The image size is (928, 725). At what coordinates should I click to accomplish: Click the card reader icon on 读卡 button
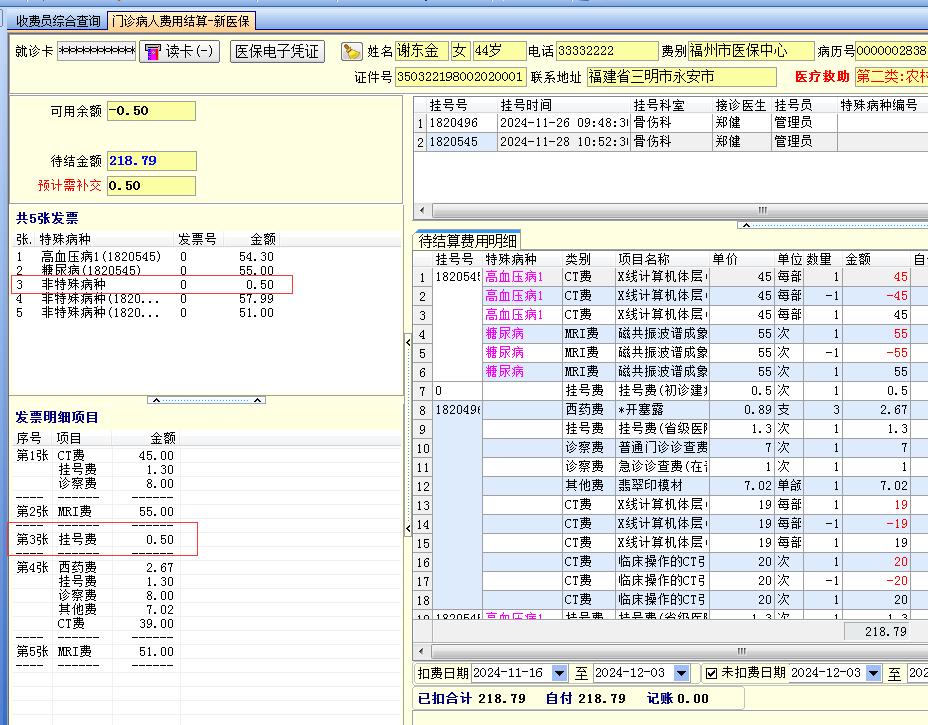point(153,51)
